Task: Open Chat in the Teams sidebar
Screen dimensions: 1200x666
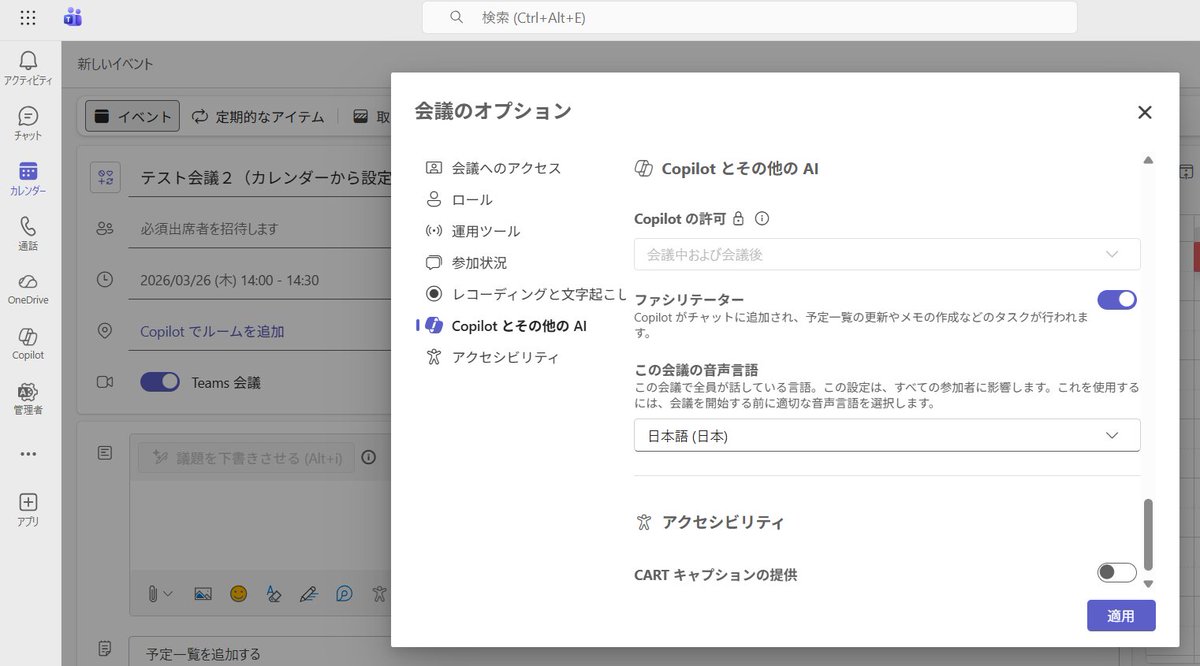Action: [x=28, y=123]
